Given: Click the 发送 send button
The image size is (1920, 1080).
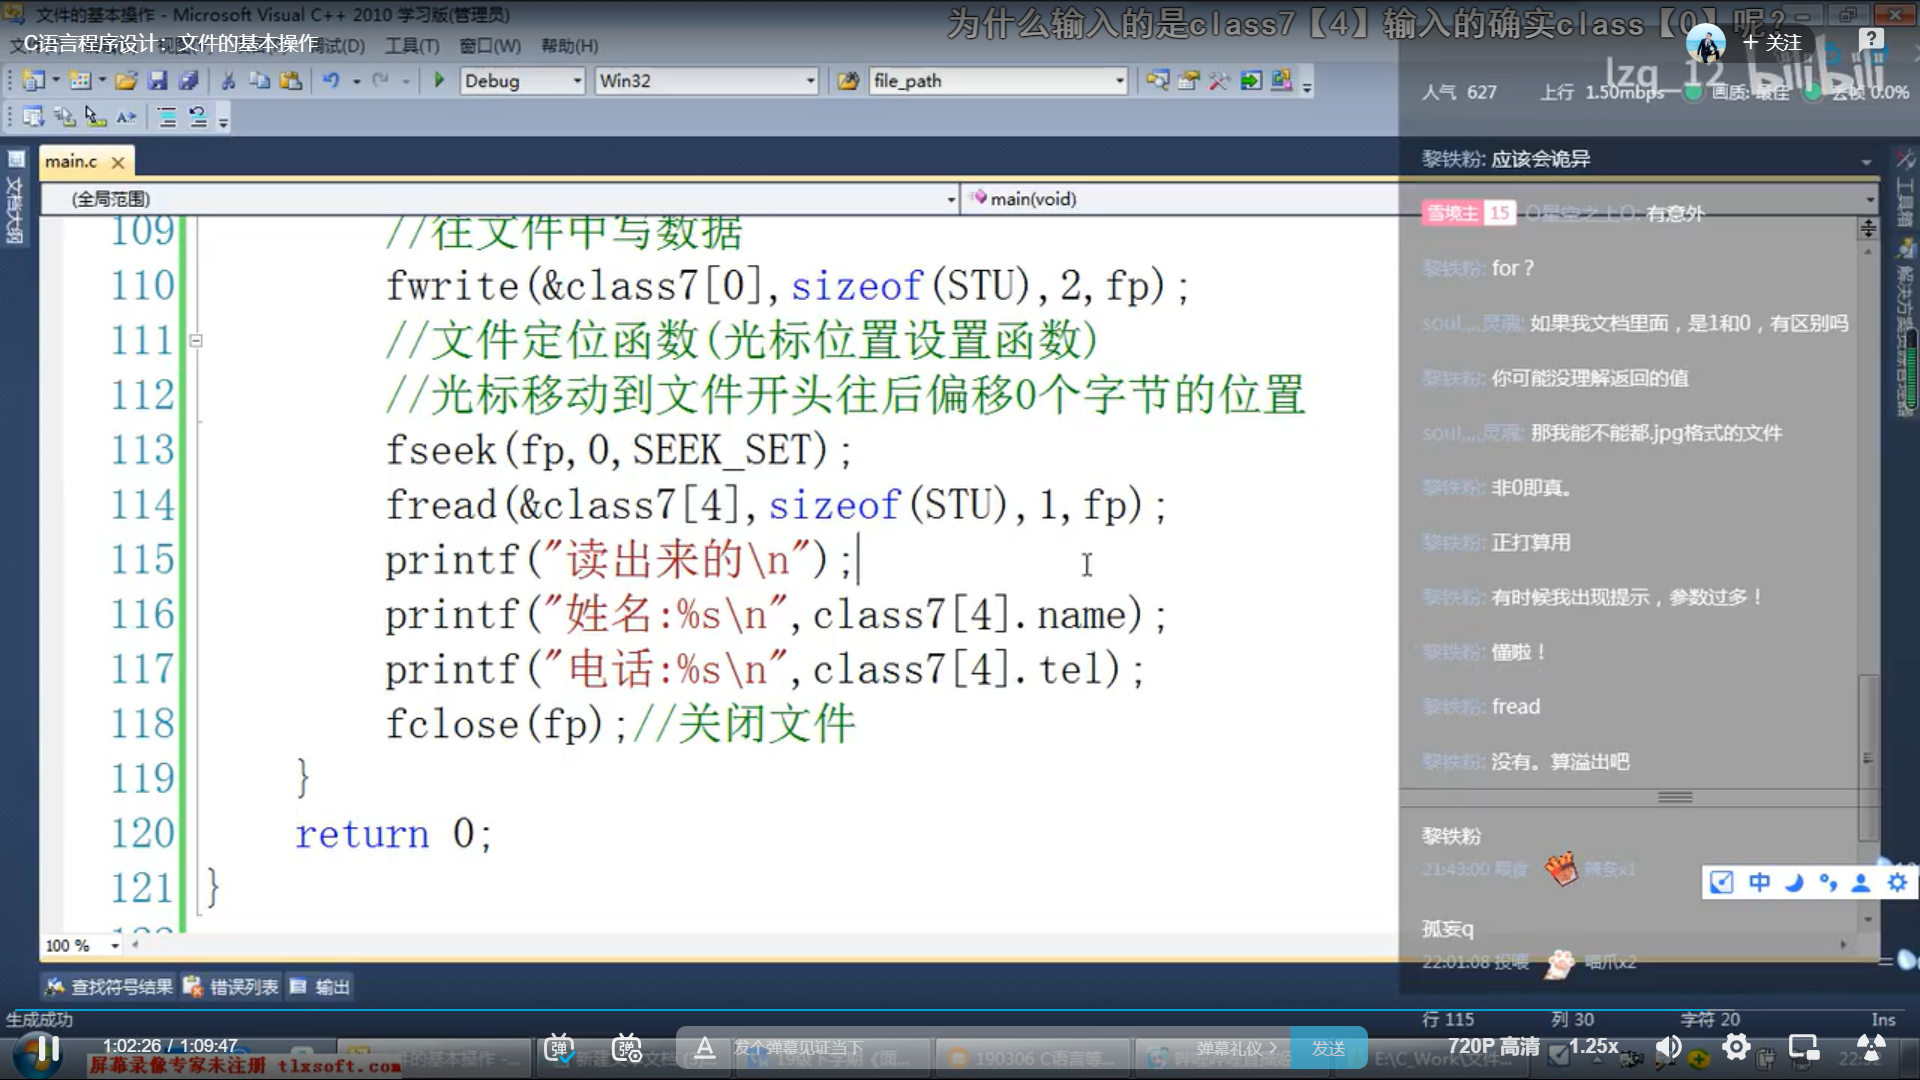Looking at the screenshot, I should point(1328,1048).
